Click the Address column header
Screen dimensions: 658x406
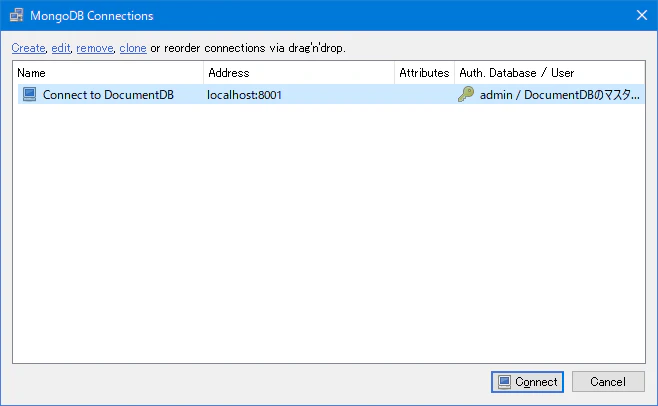pos(299,73)
